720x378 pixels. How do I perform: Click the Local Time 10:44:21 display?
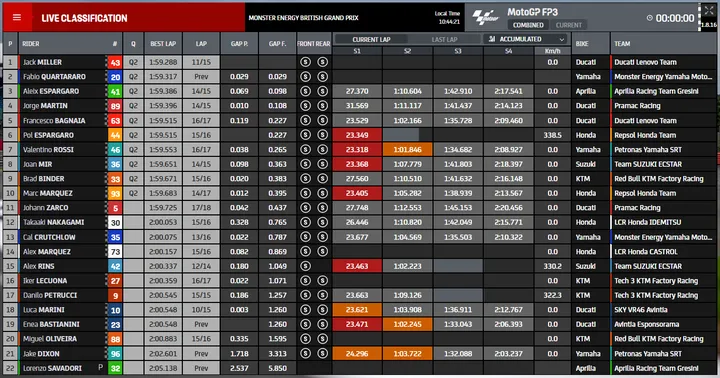[448, 17]
